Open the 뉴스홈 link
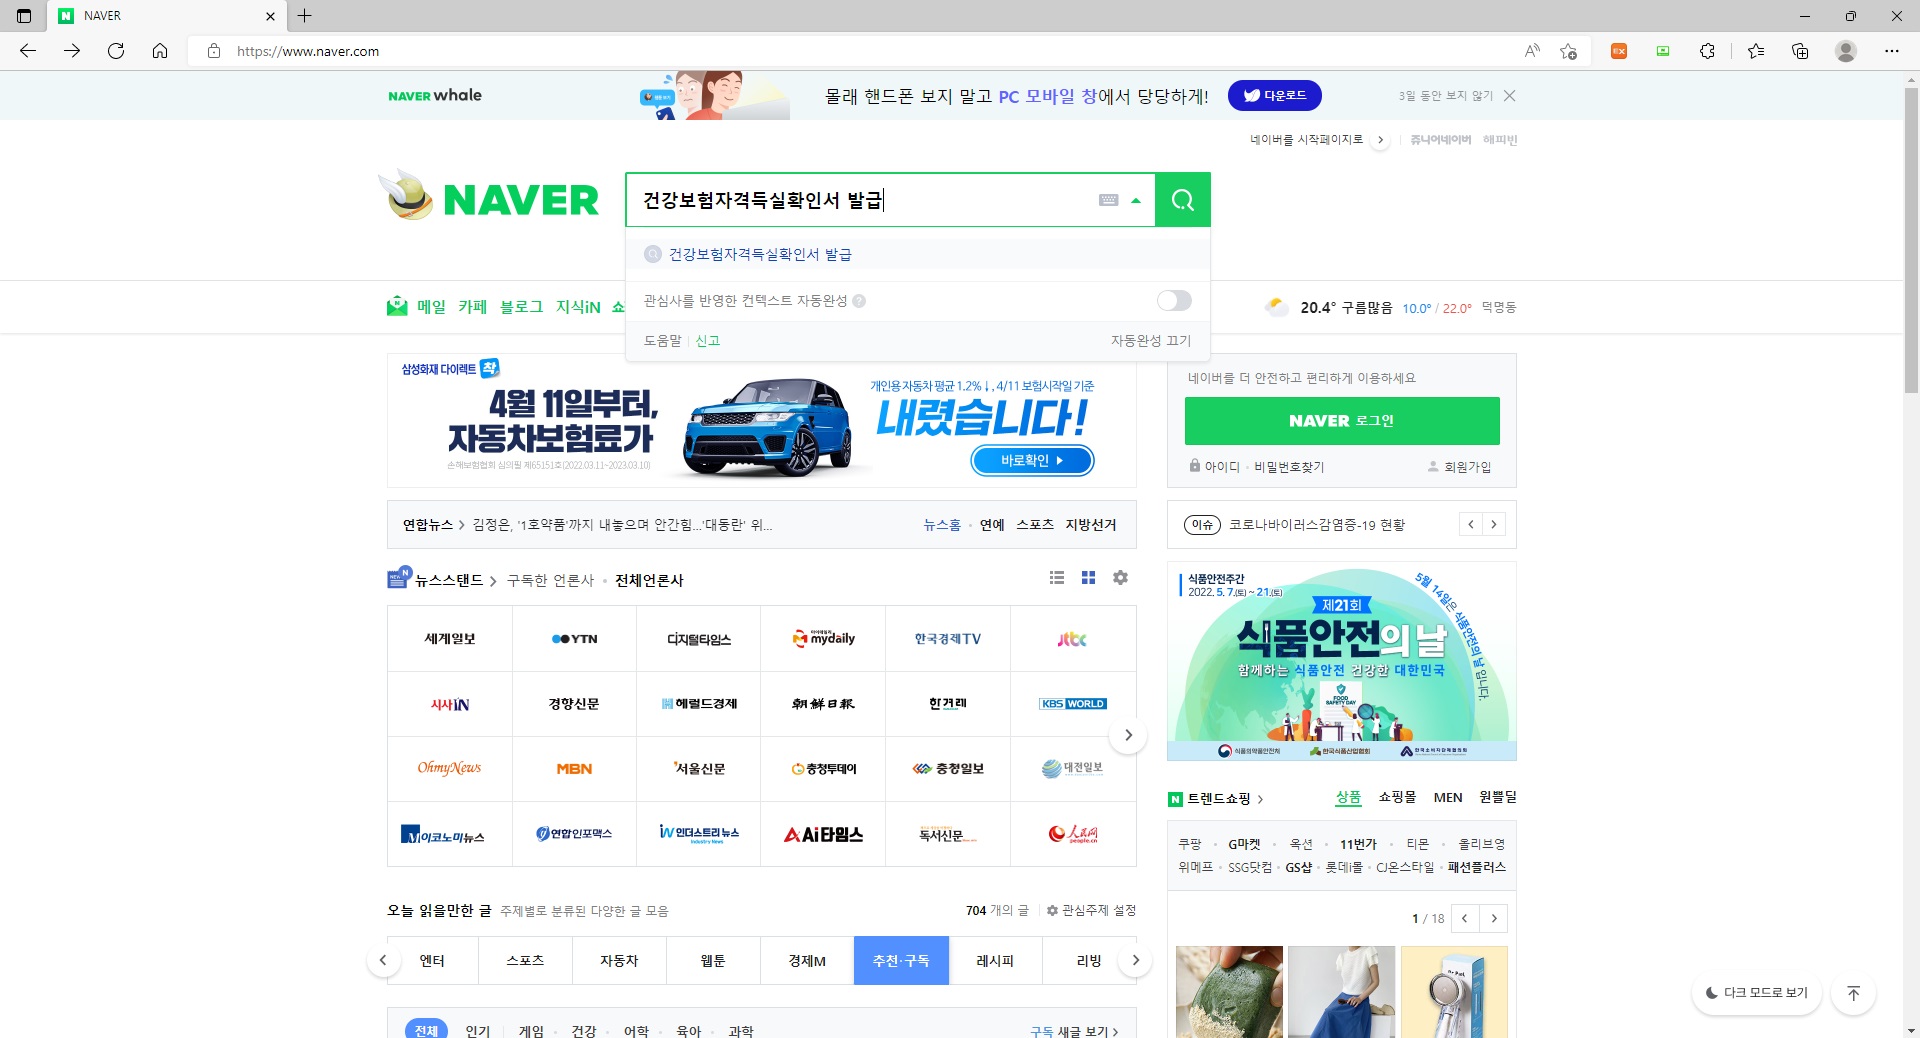1920x1038 pixels. pos(941,525)
